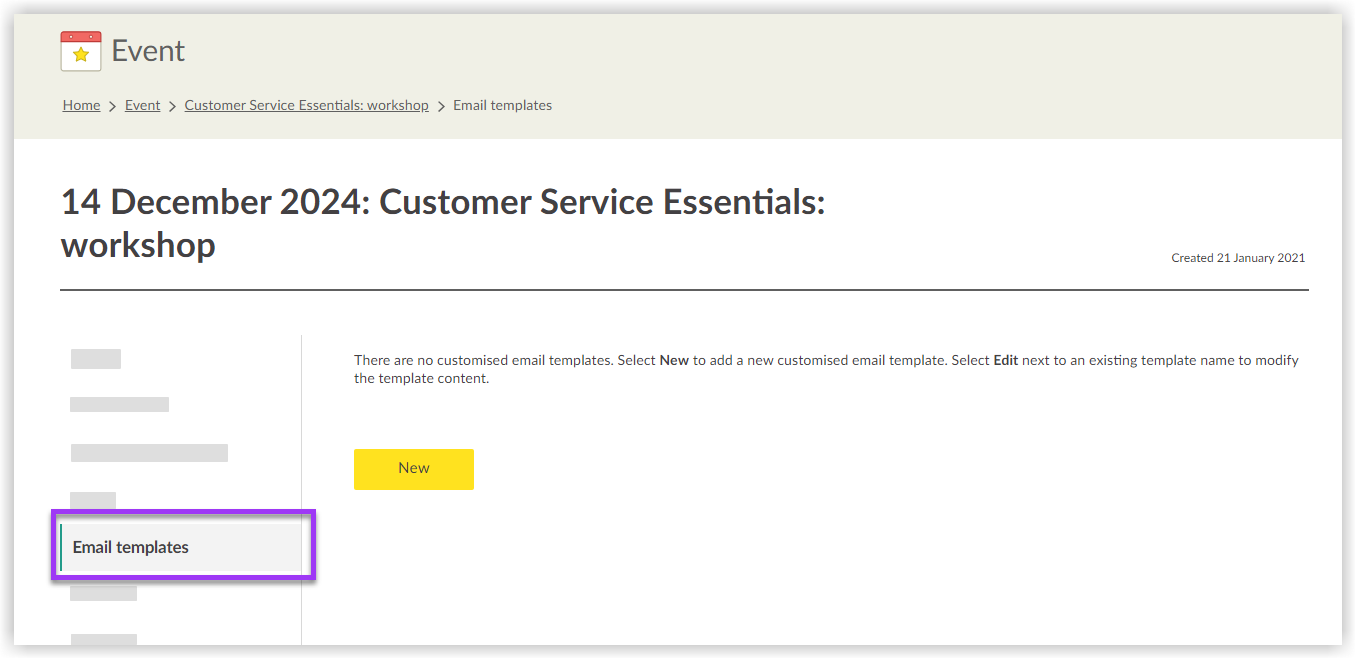This screenshot has width=1357, height=659.
Task: Select greyed-out item directly below Email templates
Action: [103, 593]
